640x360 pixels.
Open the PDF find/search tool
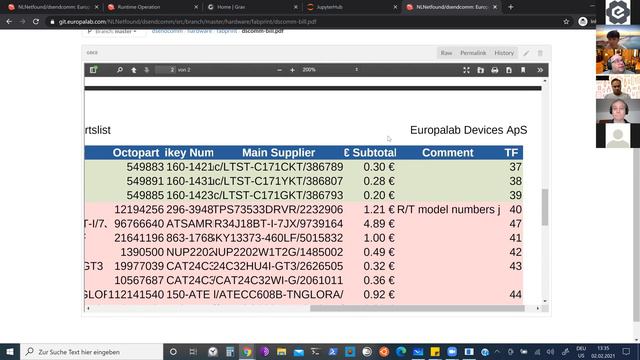click(120, 70)
